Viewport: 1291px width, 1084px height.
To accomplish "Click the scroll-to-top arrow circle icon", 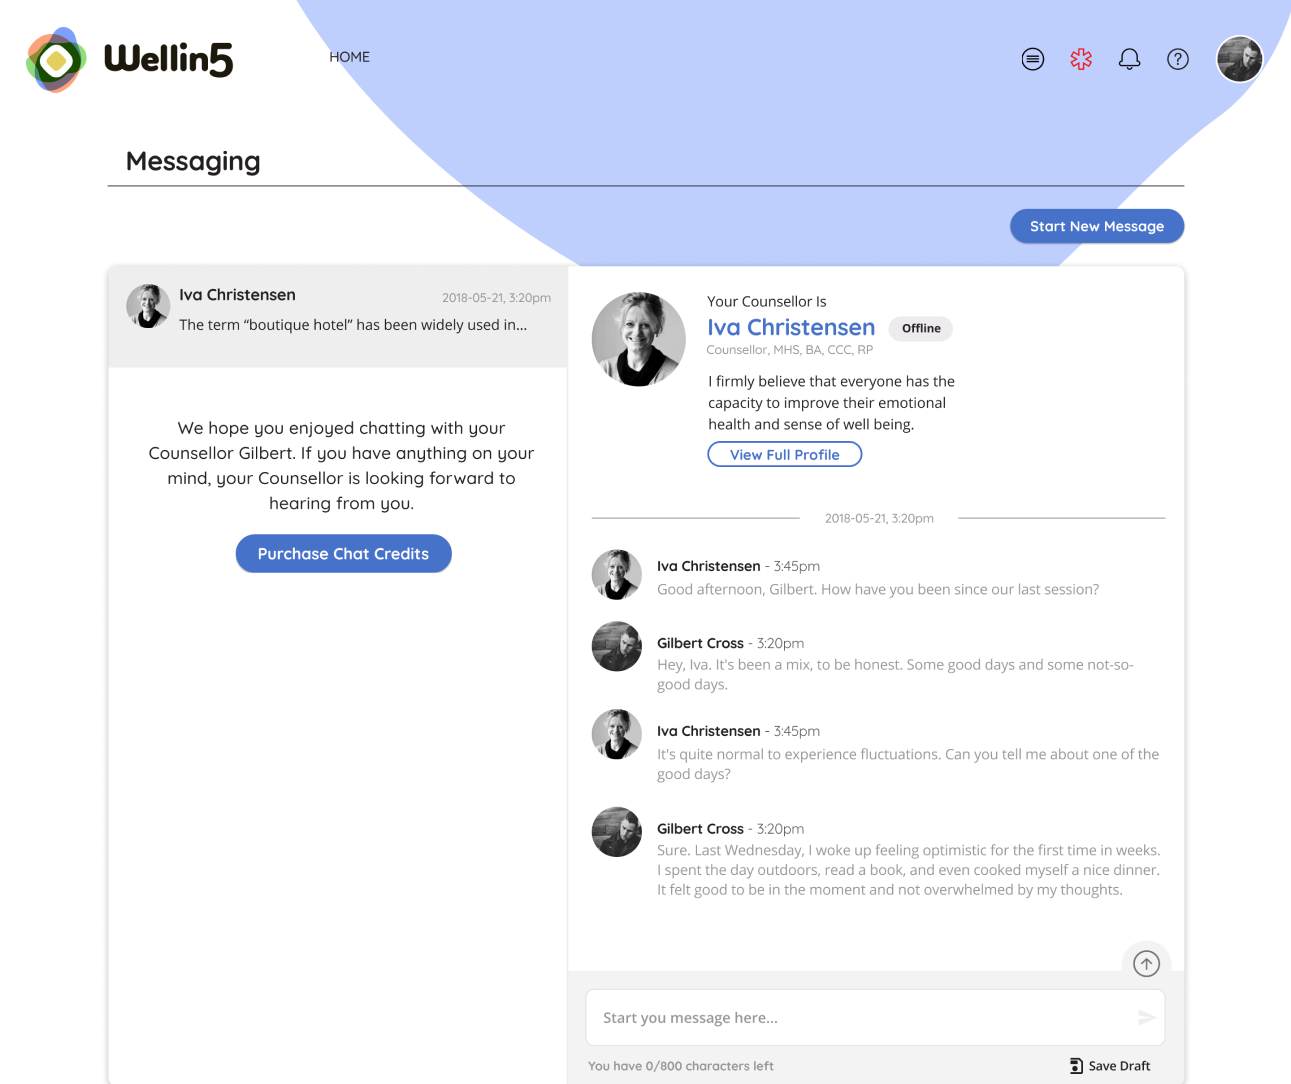I will (x=1146, y=963).
